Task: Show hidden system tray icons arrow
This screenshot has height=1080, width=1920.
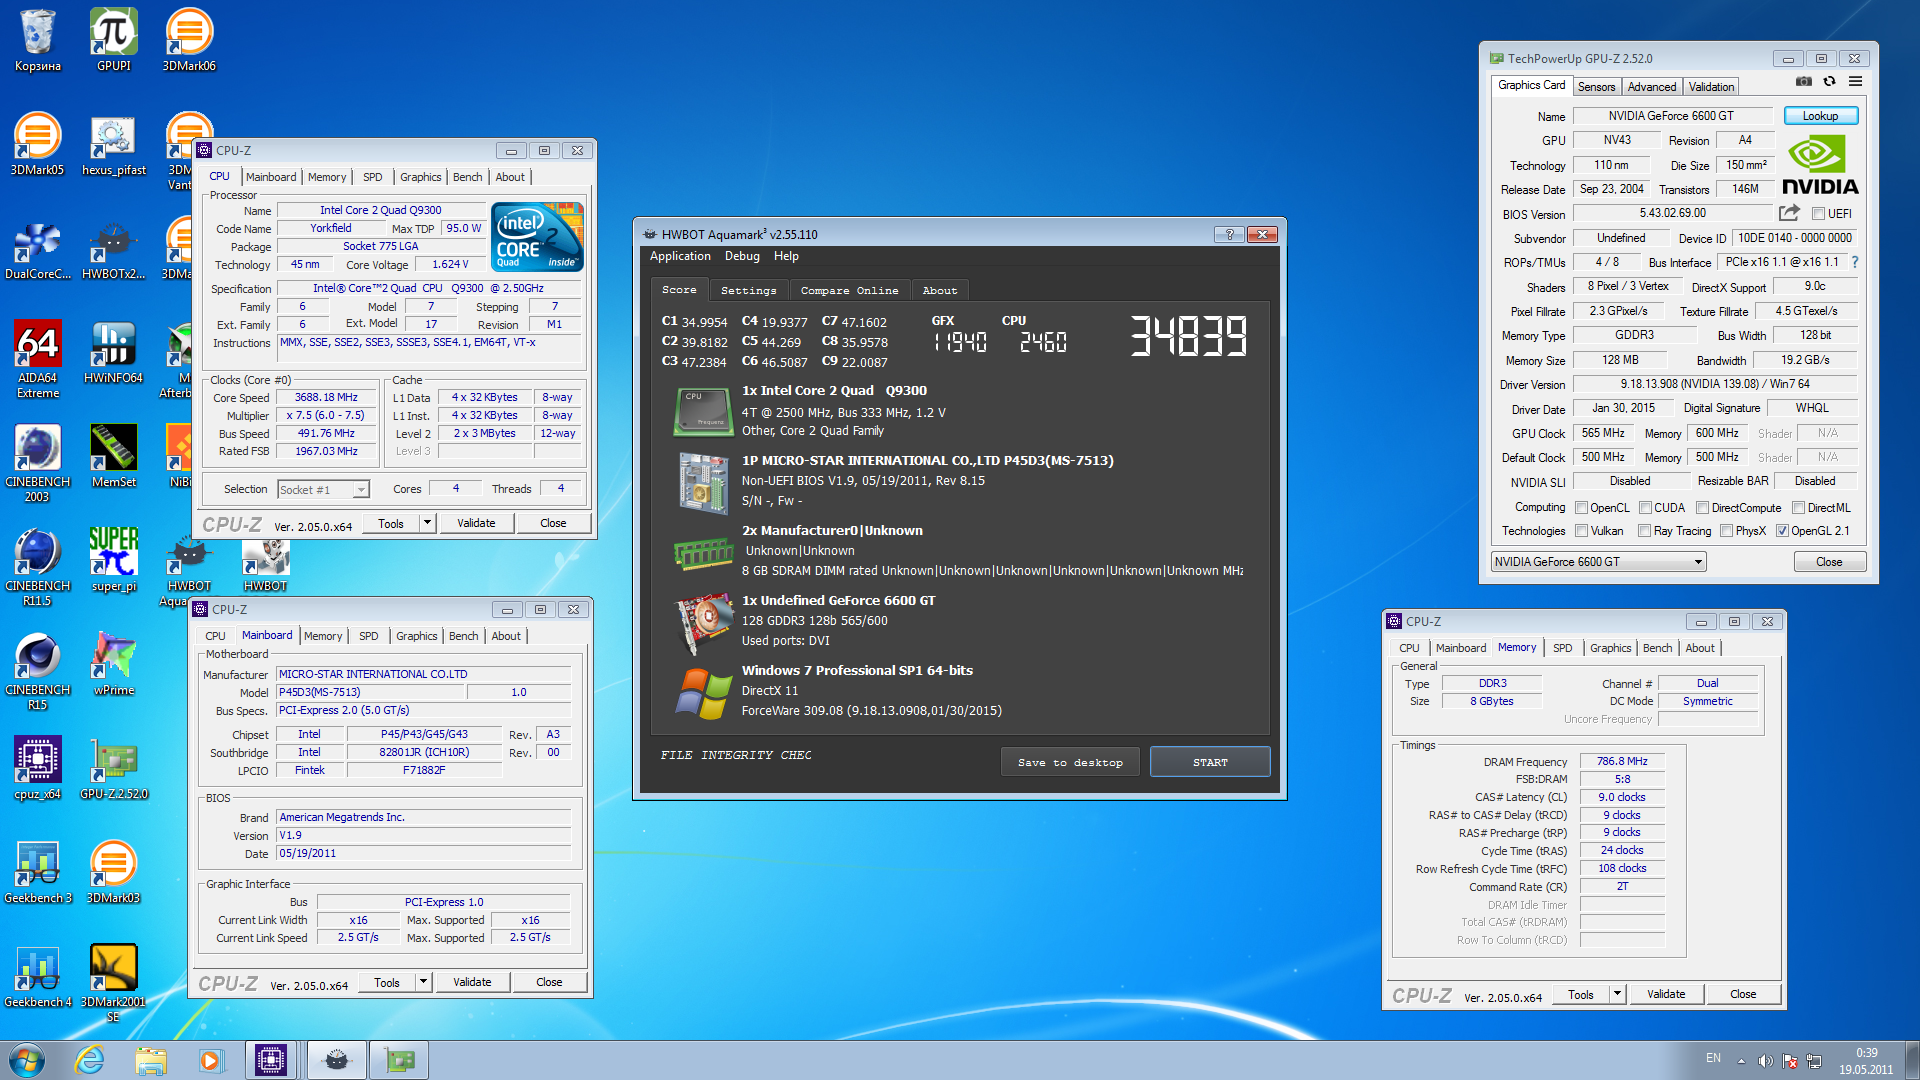Action: [1741, 1061]
